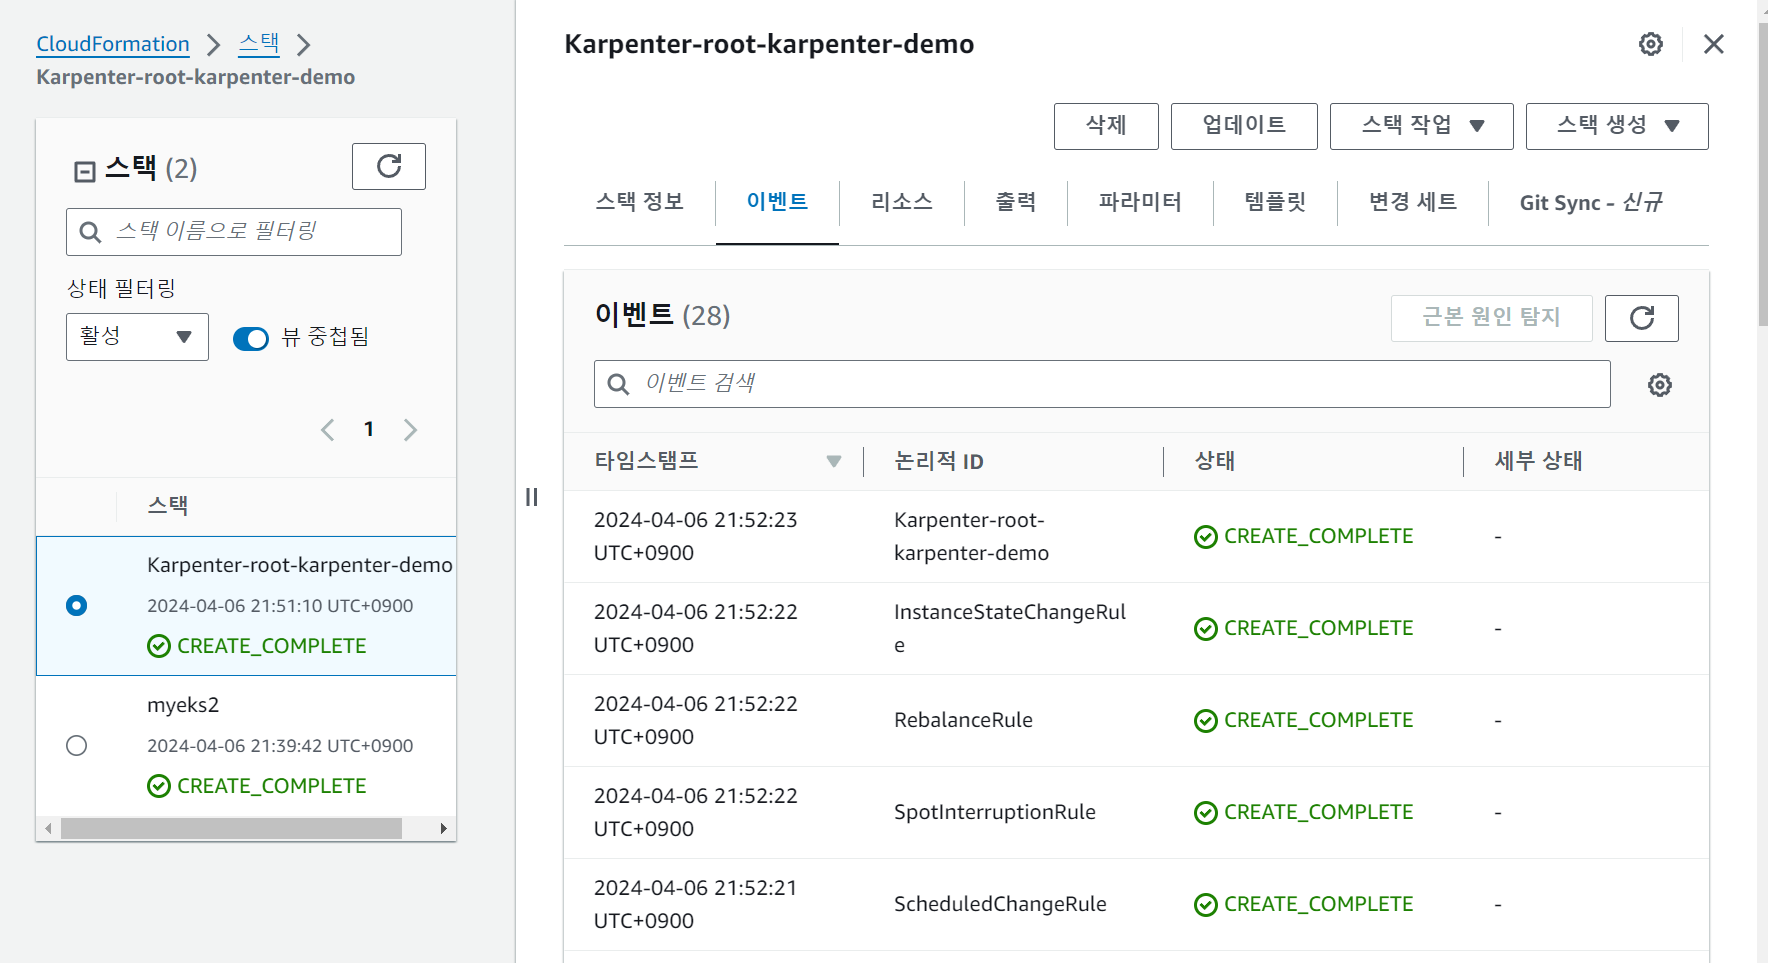Toggle the 뷰 중첩됨 switch
The image size is (1768, 963).
tap(251, 339)
